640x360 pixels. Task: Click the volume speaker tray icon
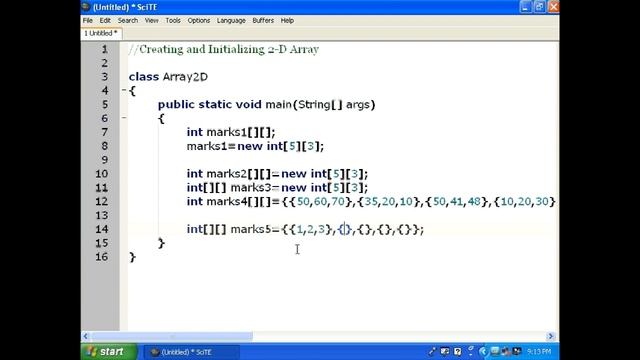coord(506,351)
